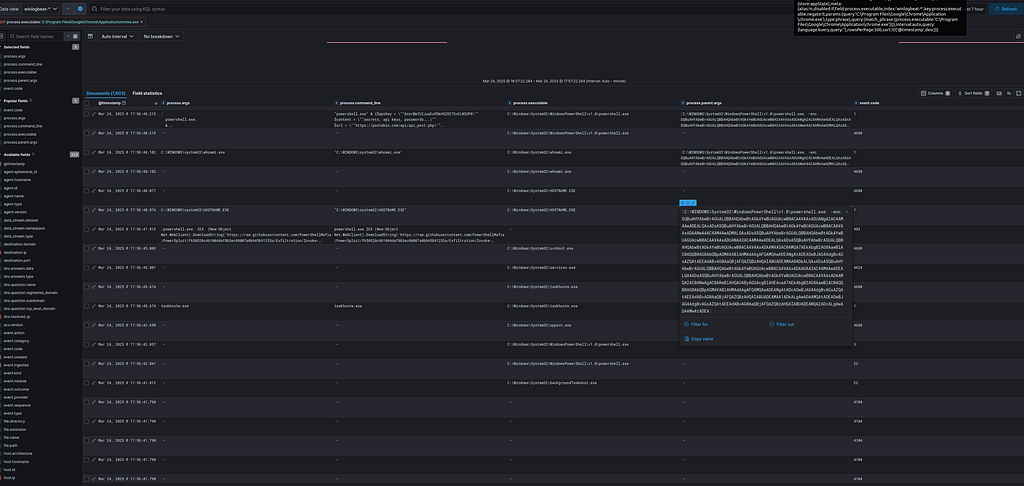This screenshot has height=486, width=1024.
Task: Expand document at 17:56:48.102 with whoami.exe args
Action: (x=93, y=152)
